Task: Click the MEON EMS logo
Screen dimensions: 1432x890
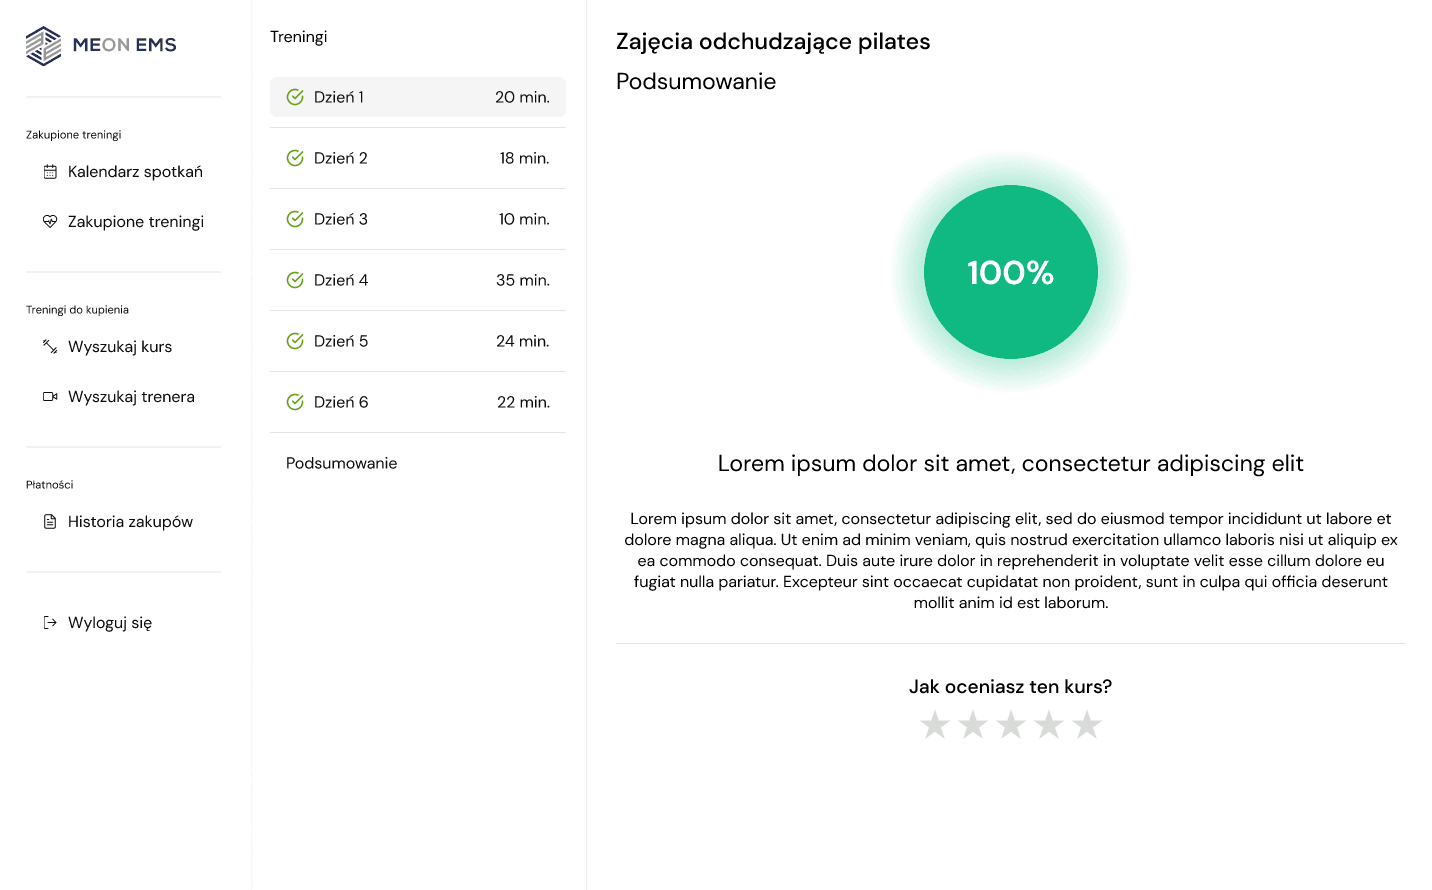Action: [x=100, y=45]
